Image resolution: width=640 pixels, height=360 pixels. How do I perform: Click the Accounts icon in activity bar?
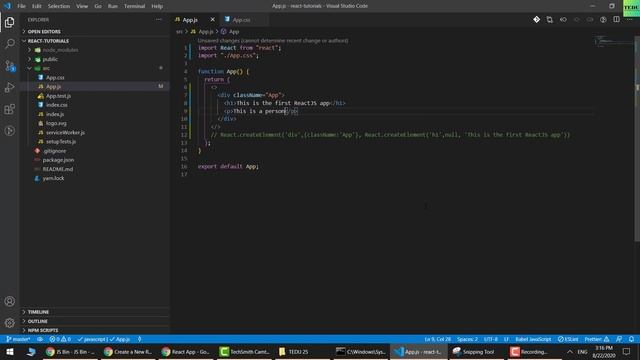[x=9, y=301]
